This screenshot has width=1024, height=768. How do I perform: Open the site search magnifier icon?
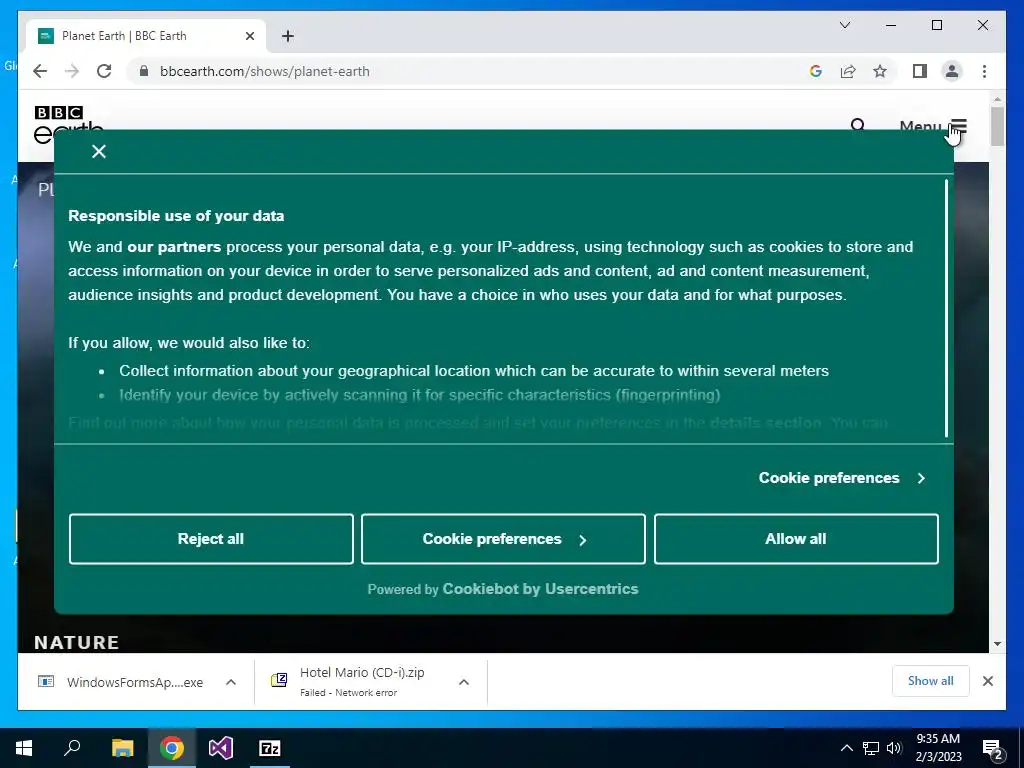(857, 125)
